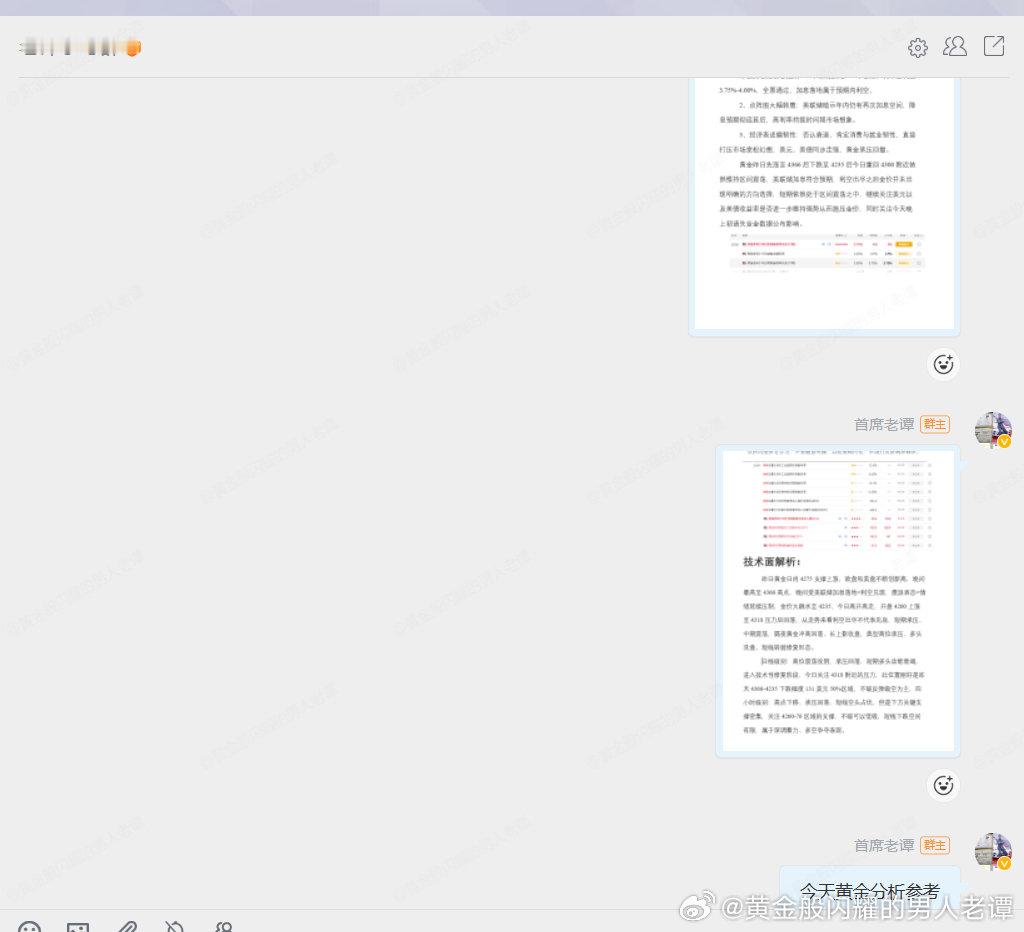Open emoji picker in message toolbar
This screenshot has height=932, width=1024.
point(29,926)
